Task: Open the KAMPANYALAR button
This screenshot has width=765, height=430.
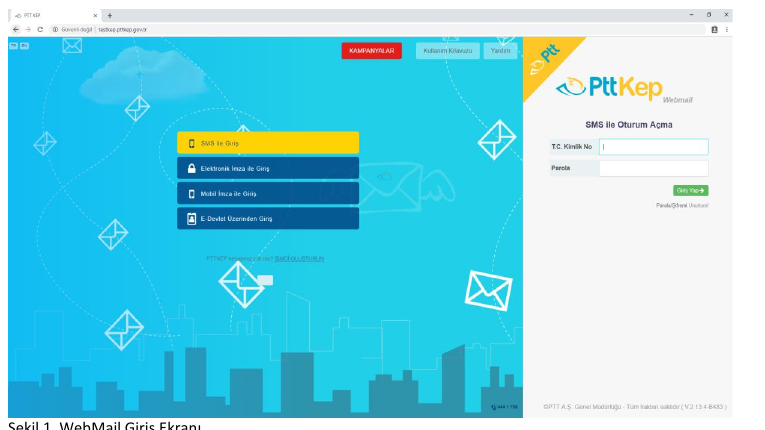Action: [x=372, y=51]
